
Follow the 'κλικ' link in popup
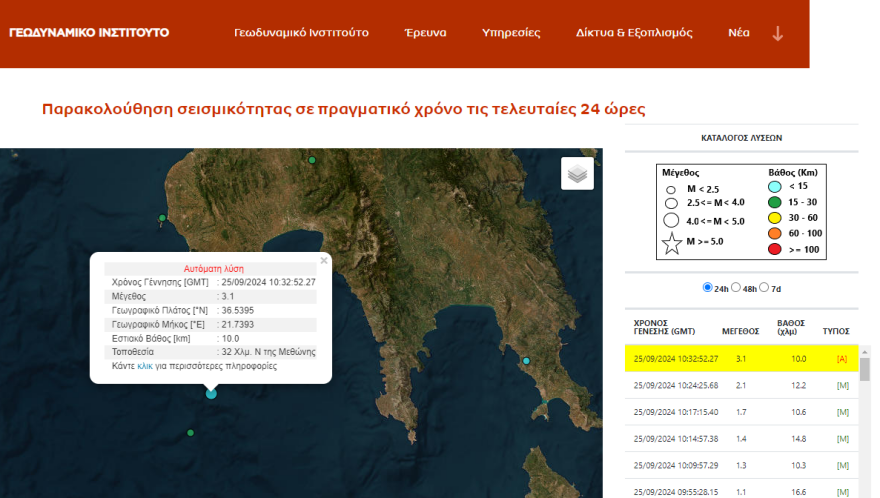pyautogui.click(x=145, y=366)
